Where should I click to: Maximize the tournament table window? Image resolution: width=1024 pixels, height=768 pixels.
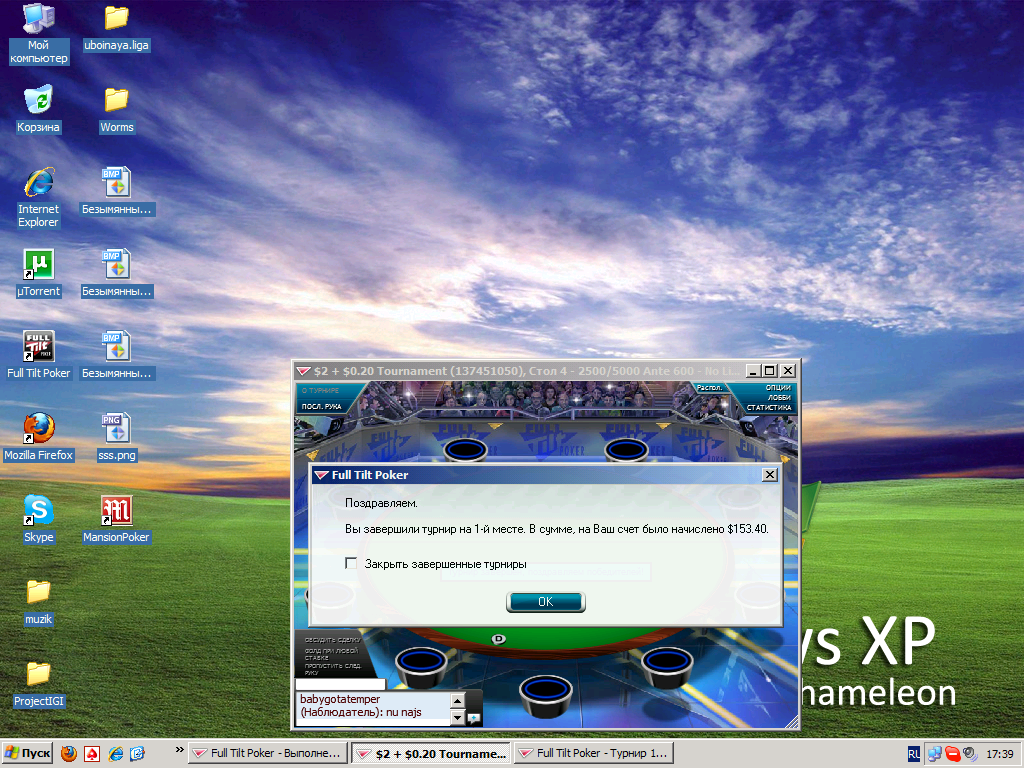[x=770, y=371]
